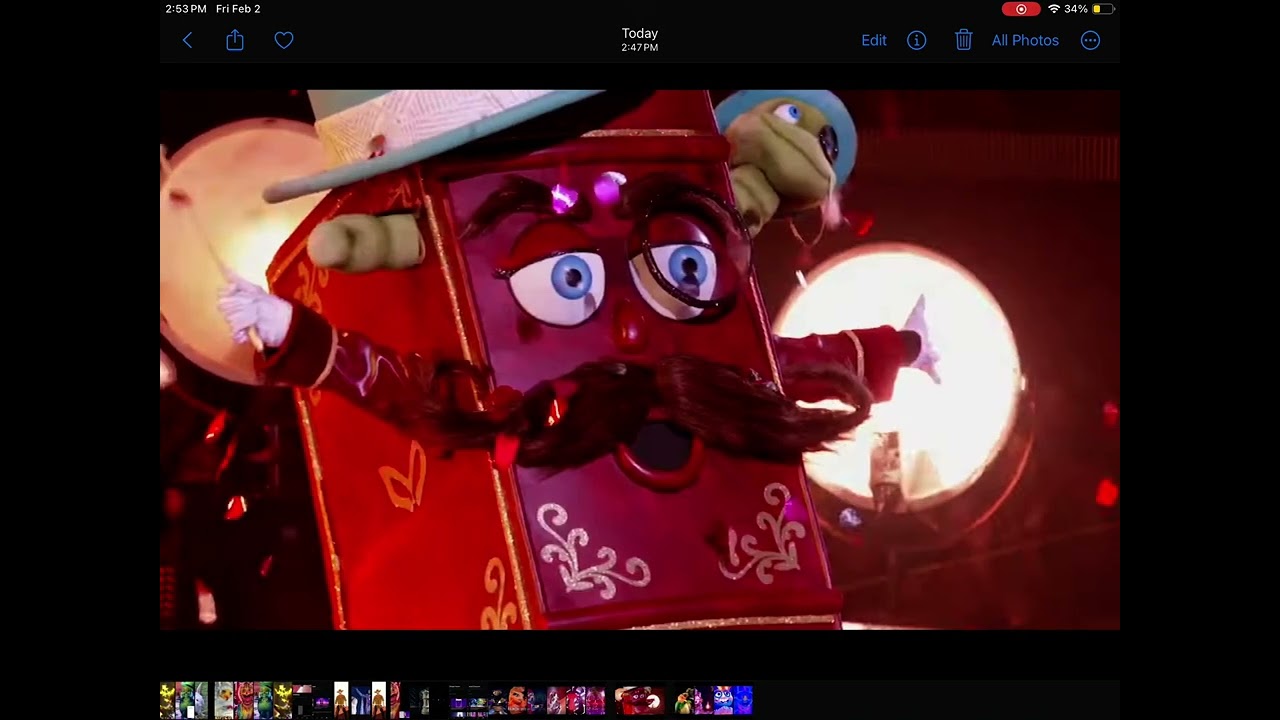Favorite the photo with the heart icon
1280x720 pixels.
coord(284,40)
